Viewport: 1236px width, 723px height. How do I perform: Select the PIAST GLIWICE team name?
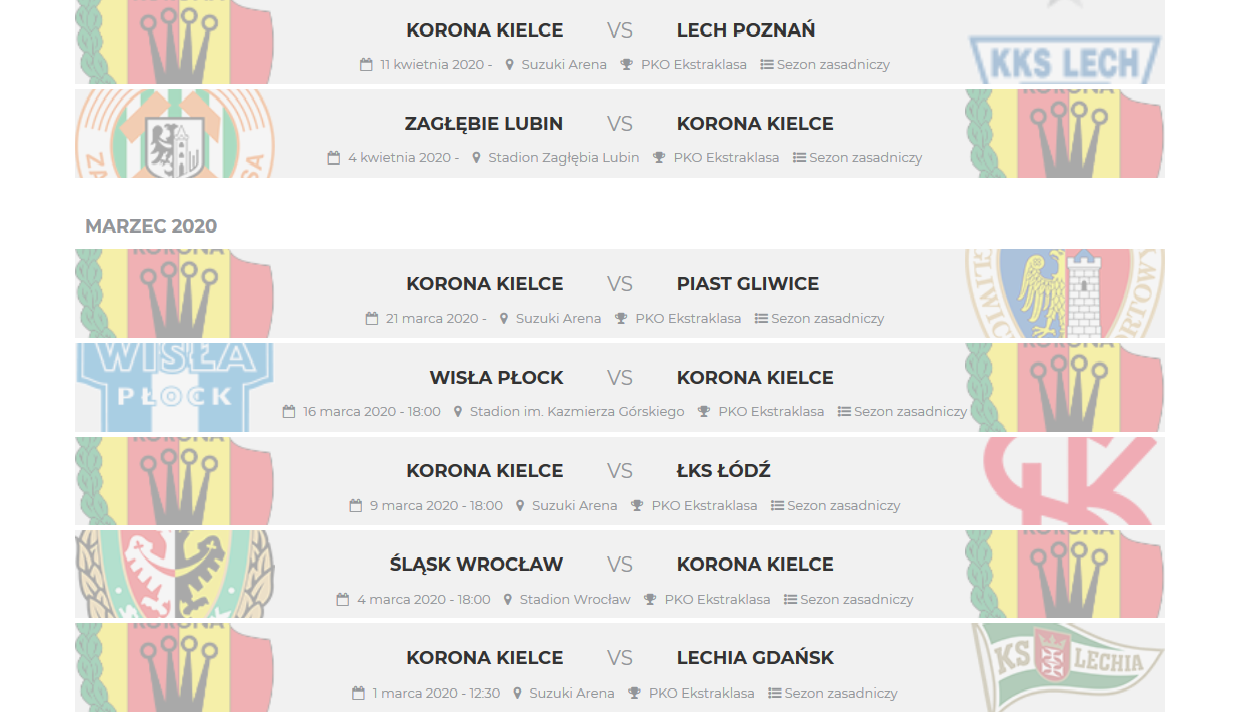(748, 284)
